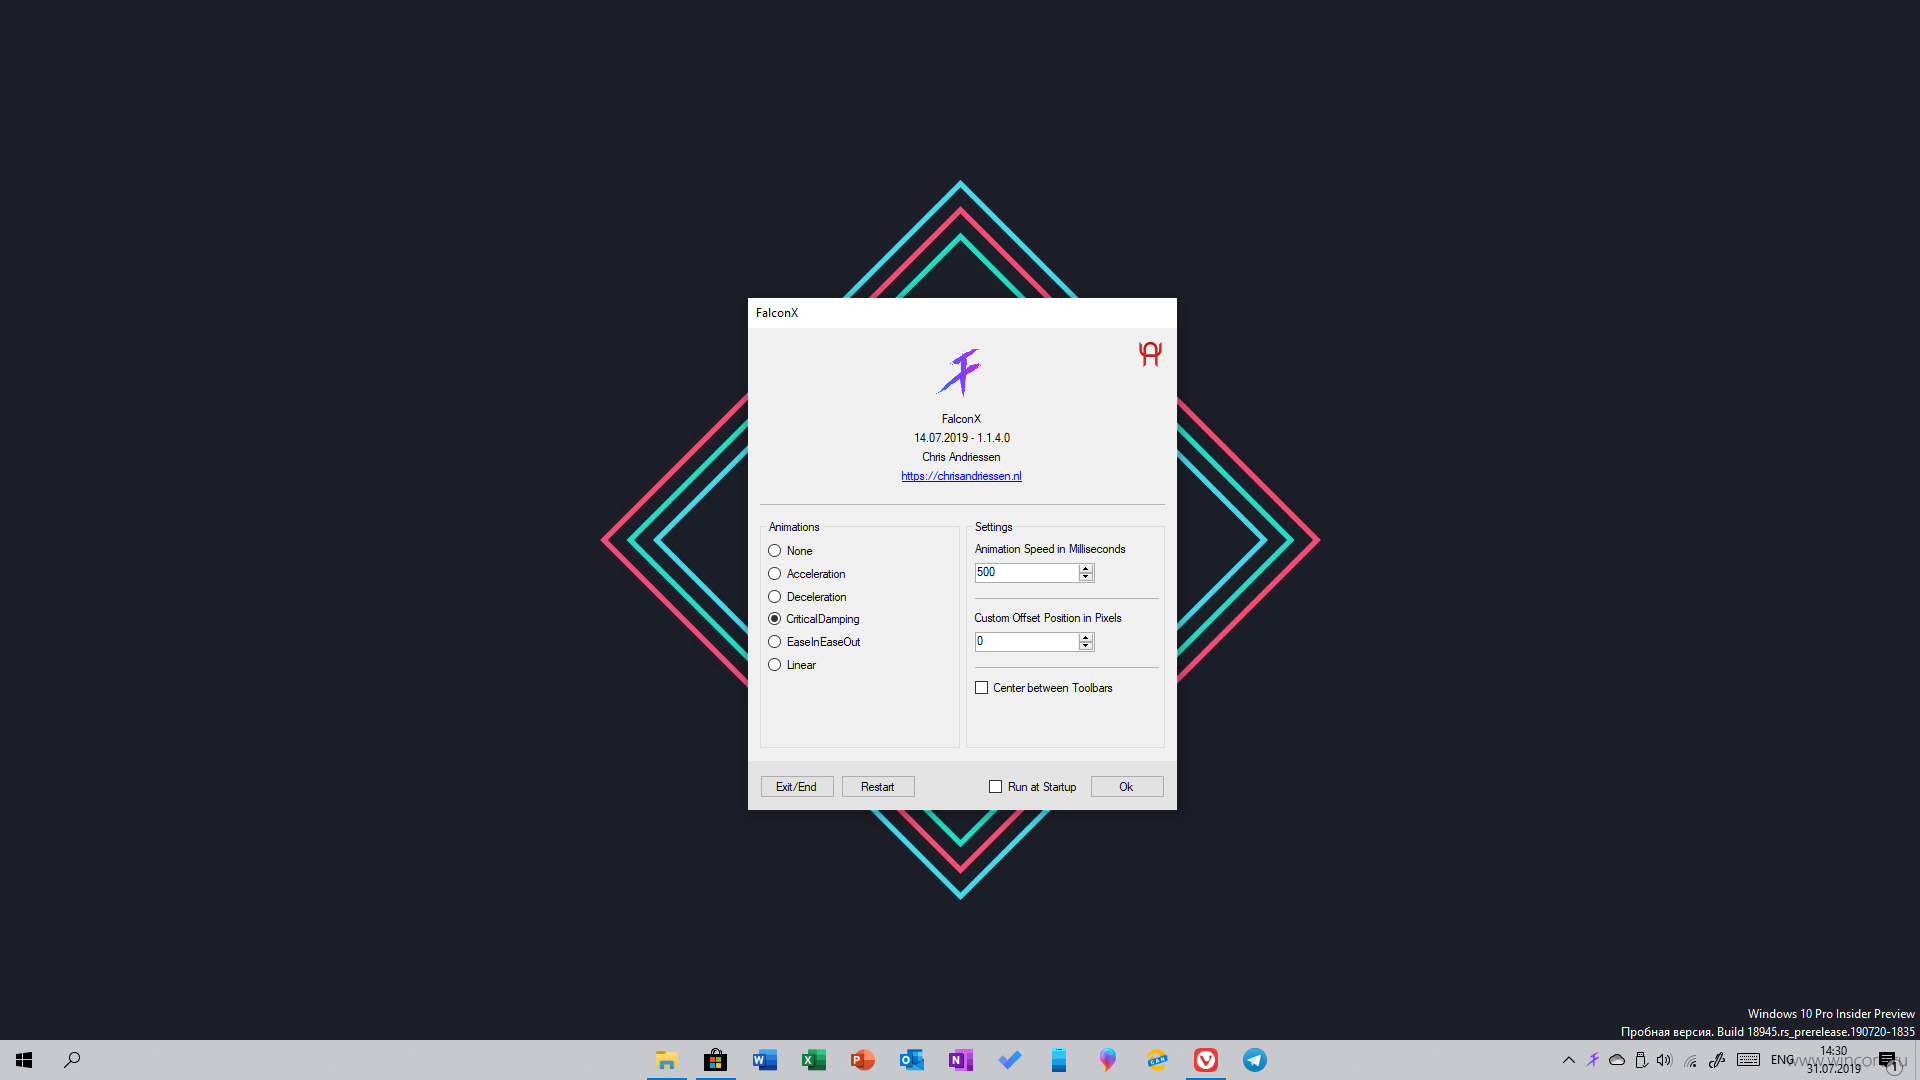1920x1080 pixels.
Task: Click the Animation Speed field showing 500
Action: (1027, 573)
